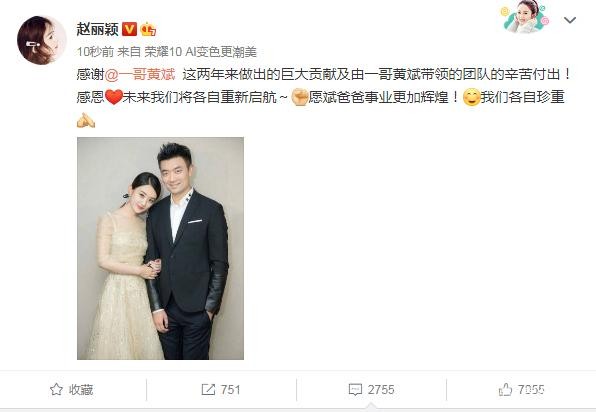The image size is (596, 412).
Task: Click the fist salute emoji
Action: (299, 97)
